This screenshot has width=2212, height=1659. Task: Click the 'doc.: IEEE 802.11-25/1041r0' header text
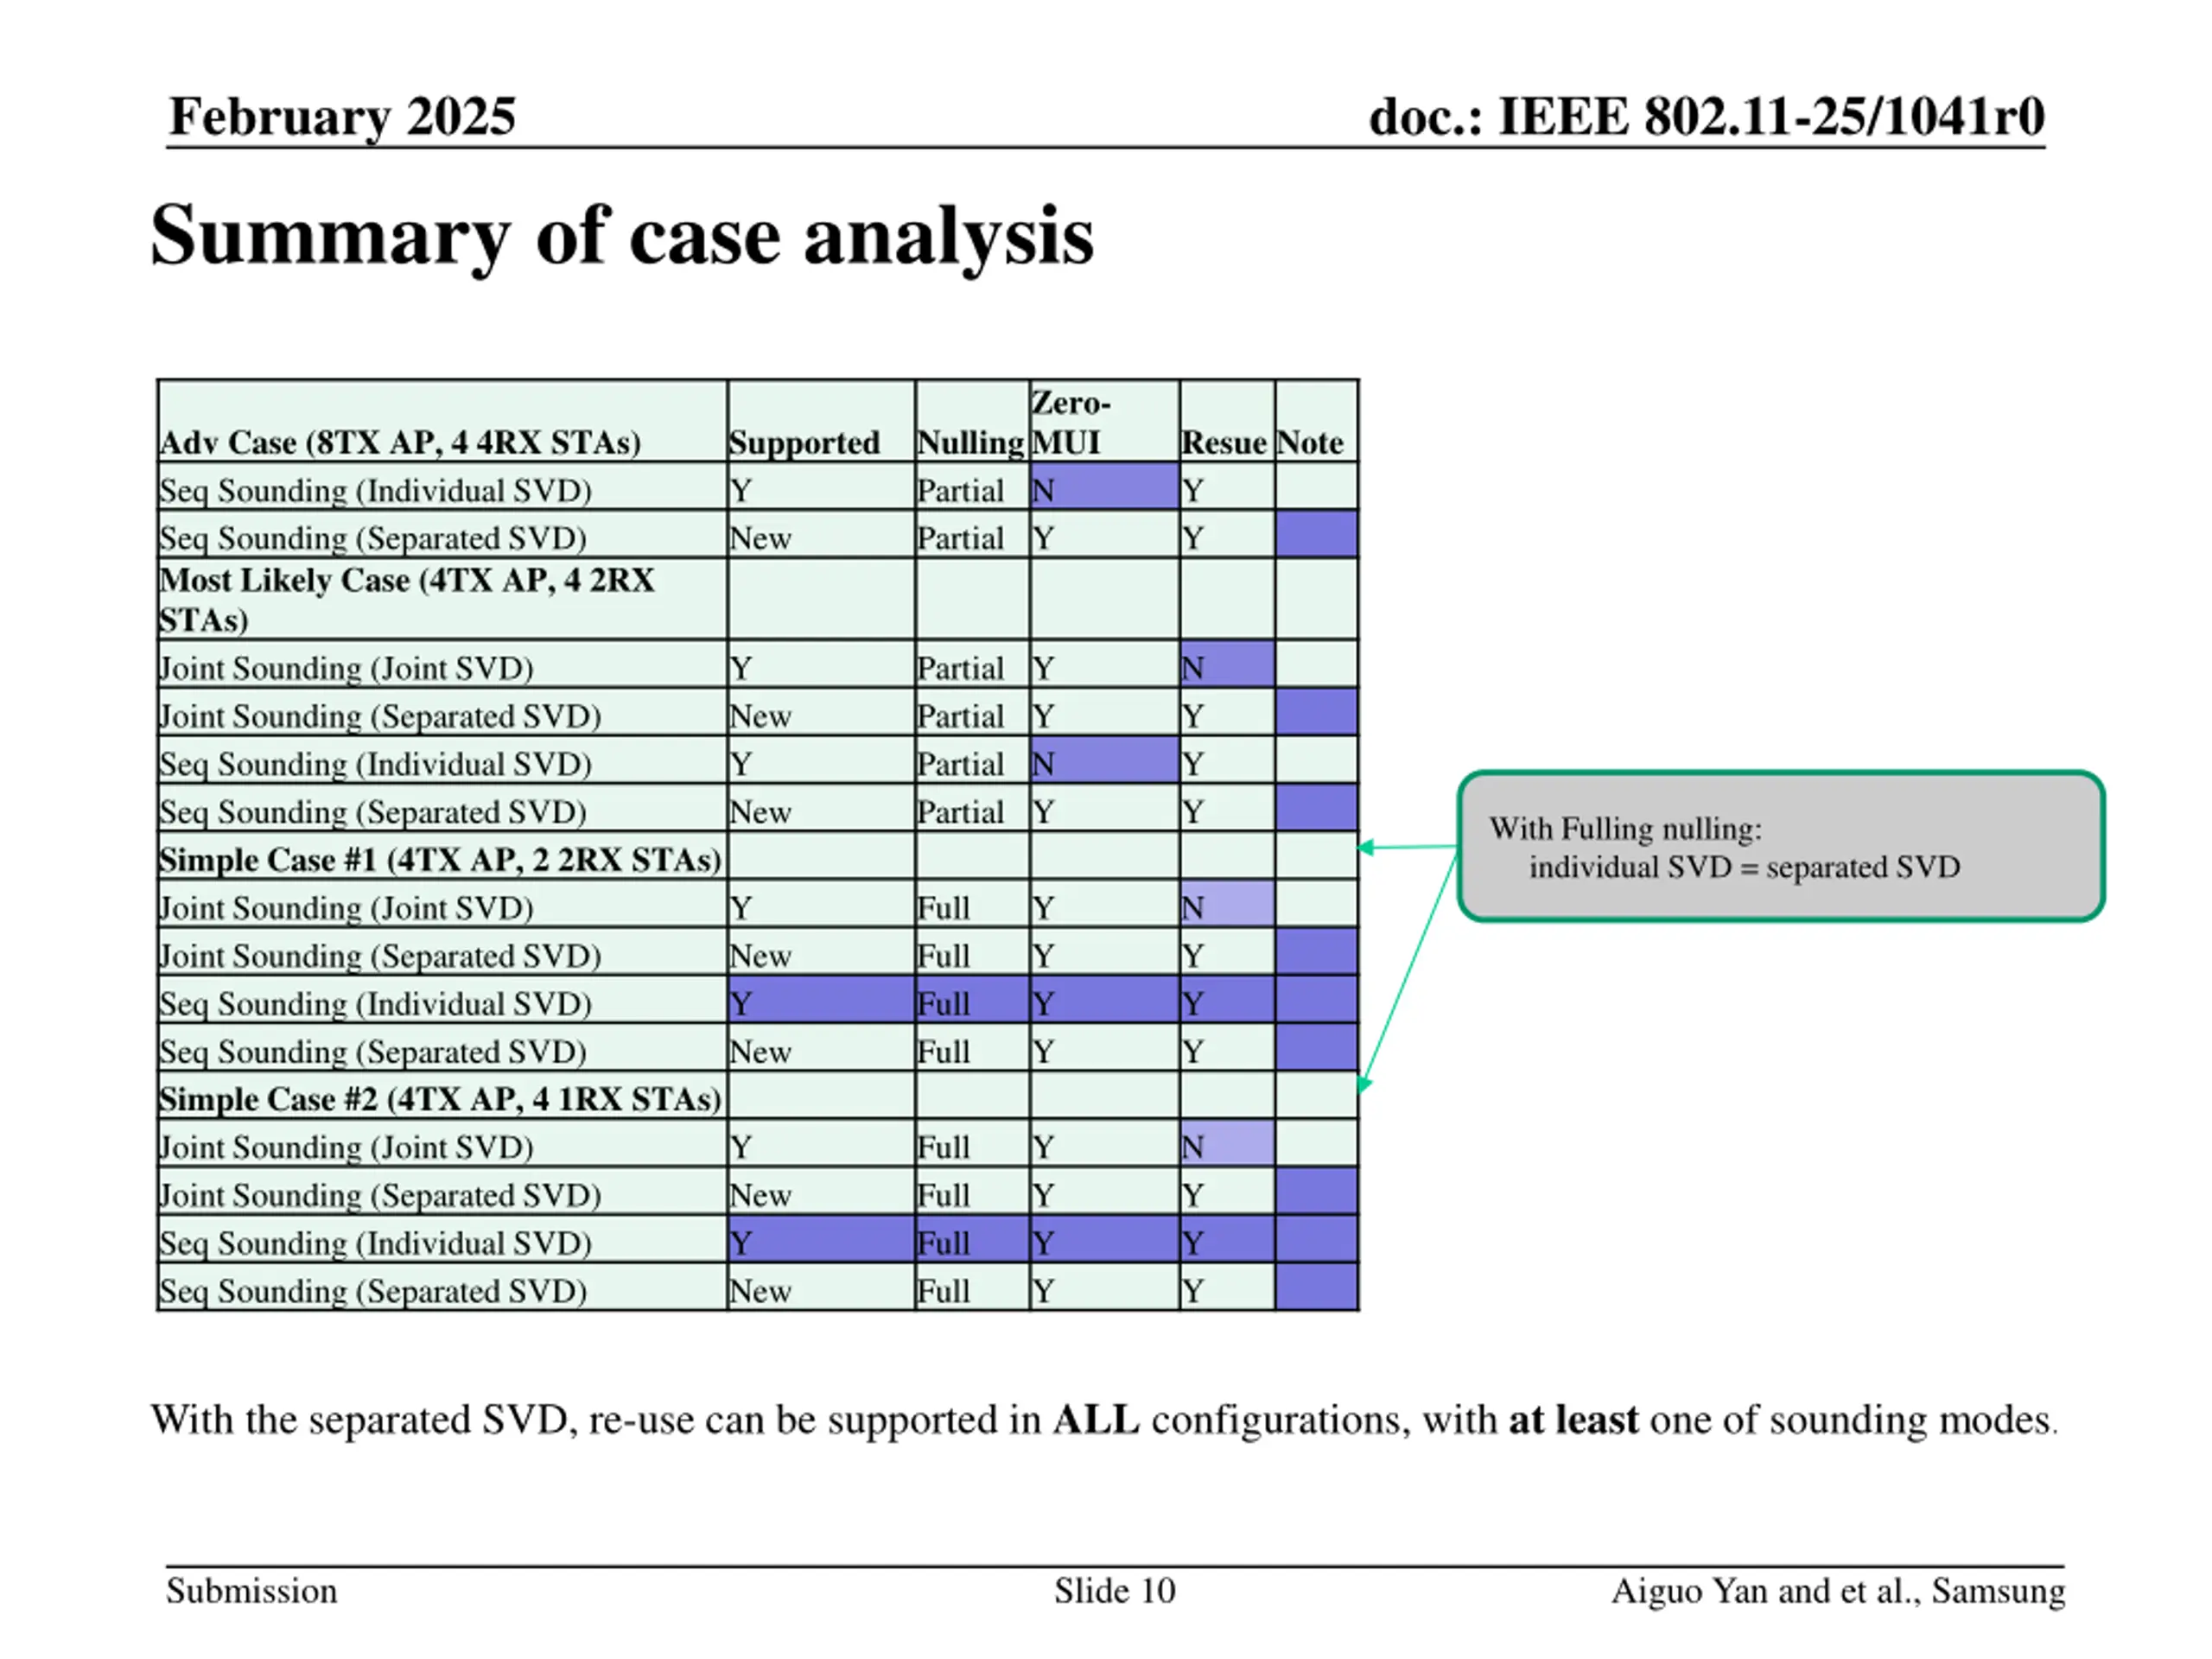(x=1706, y=116)
